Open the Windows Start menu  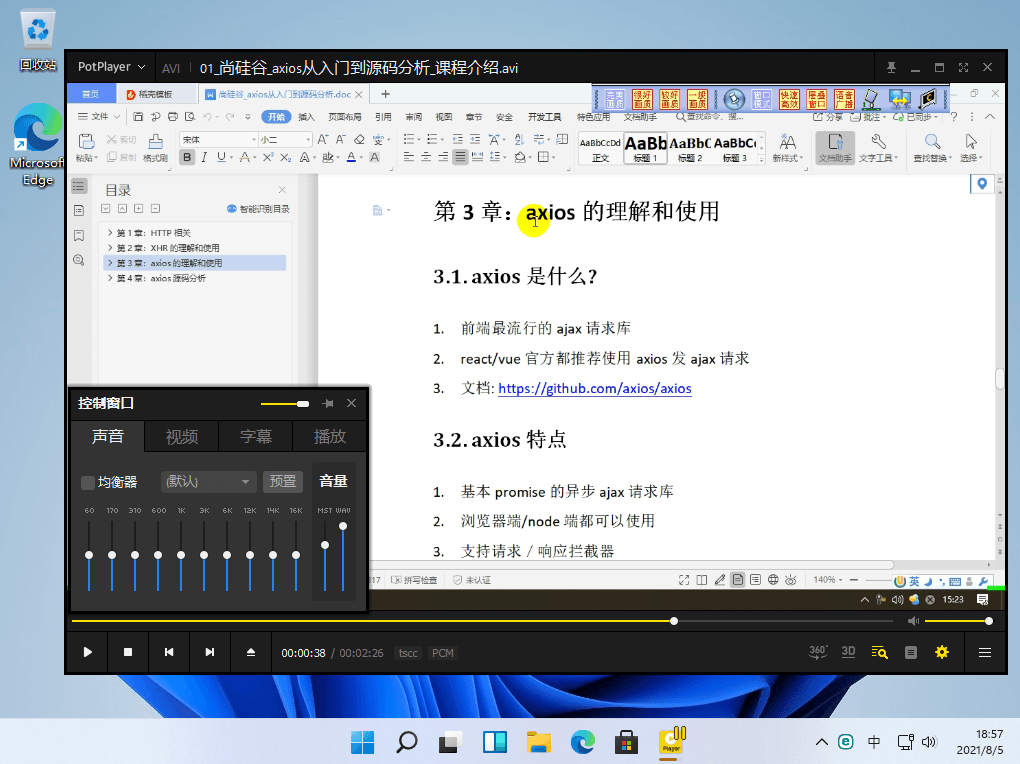click(x=362, y=742)
